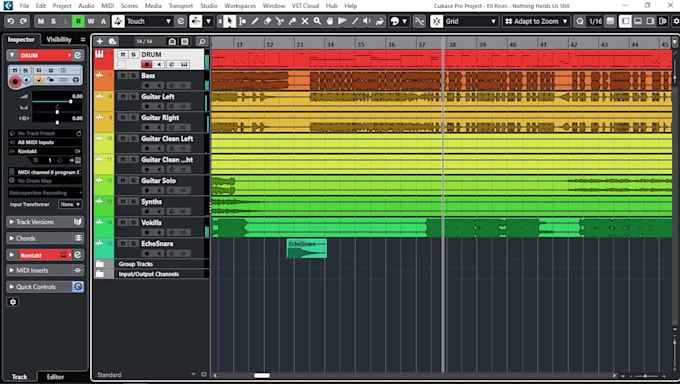Select the Range Selection tool
The height and width of the screenshot is (384, 680).
pyautogui.click(x=242, y=21)
